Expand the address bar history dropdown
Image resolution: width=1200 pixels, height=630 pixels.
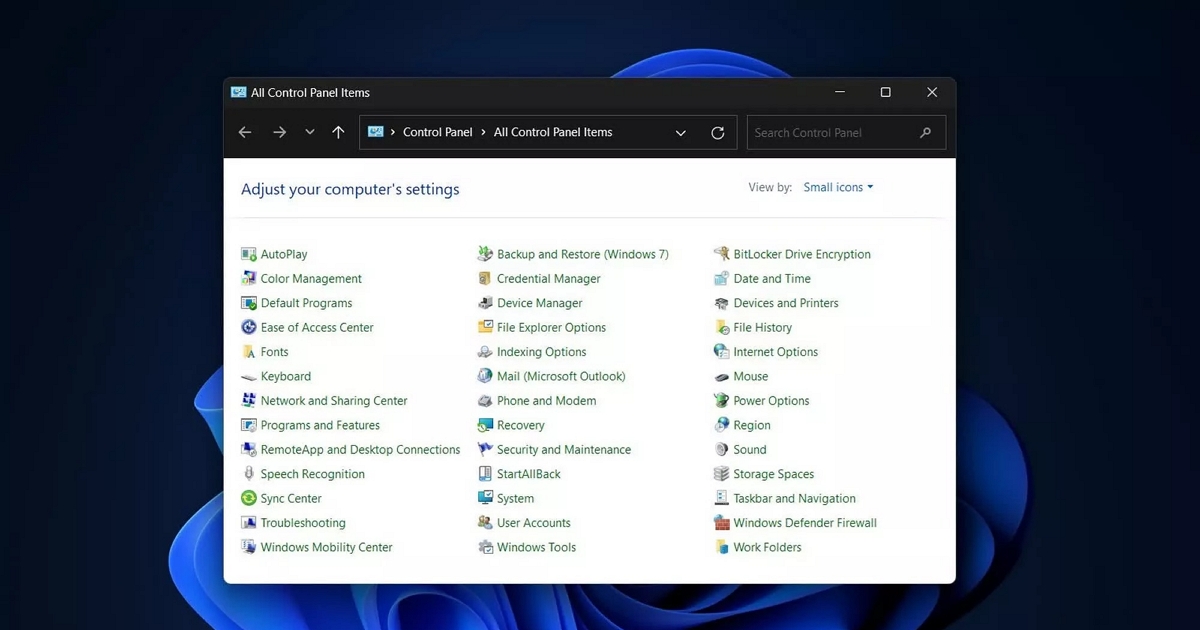[x=681, y=133]
